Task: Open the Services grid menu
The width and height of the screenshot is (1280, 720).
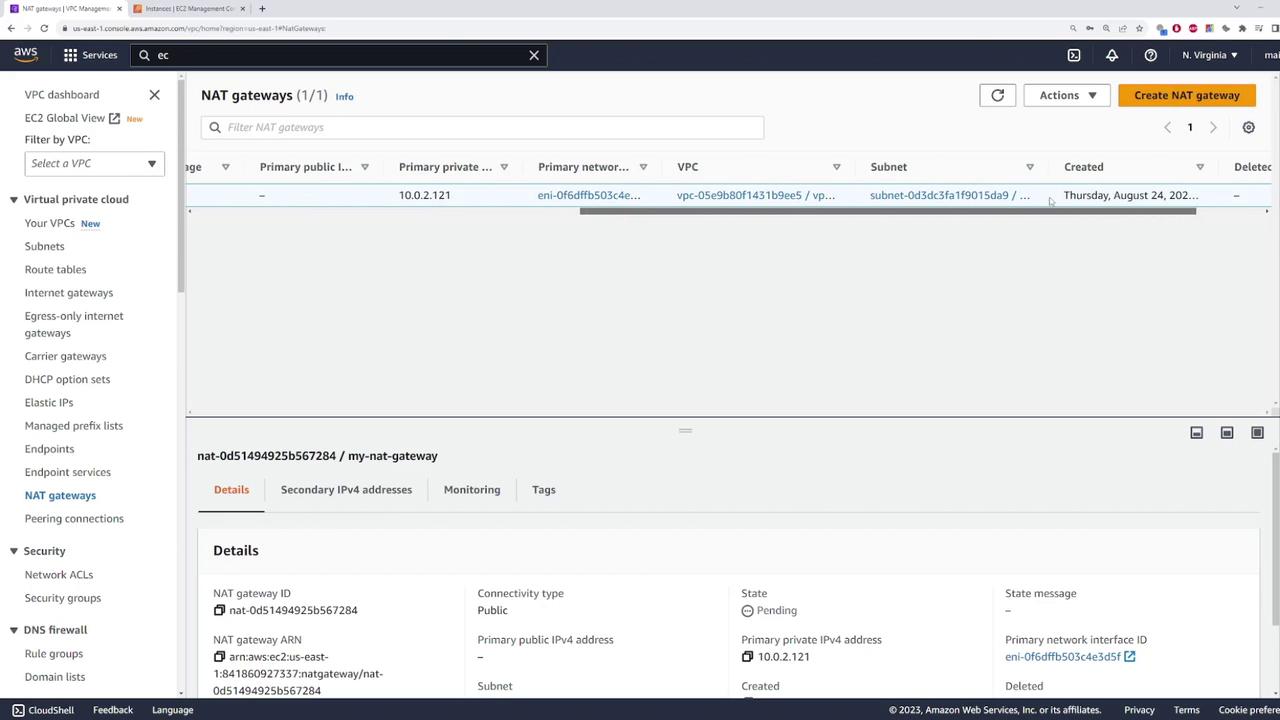Action: (91, 55)
